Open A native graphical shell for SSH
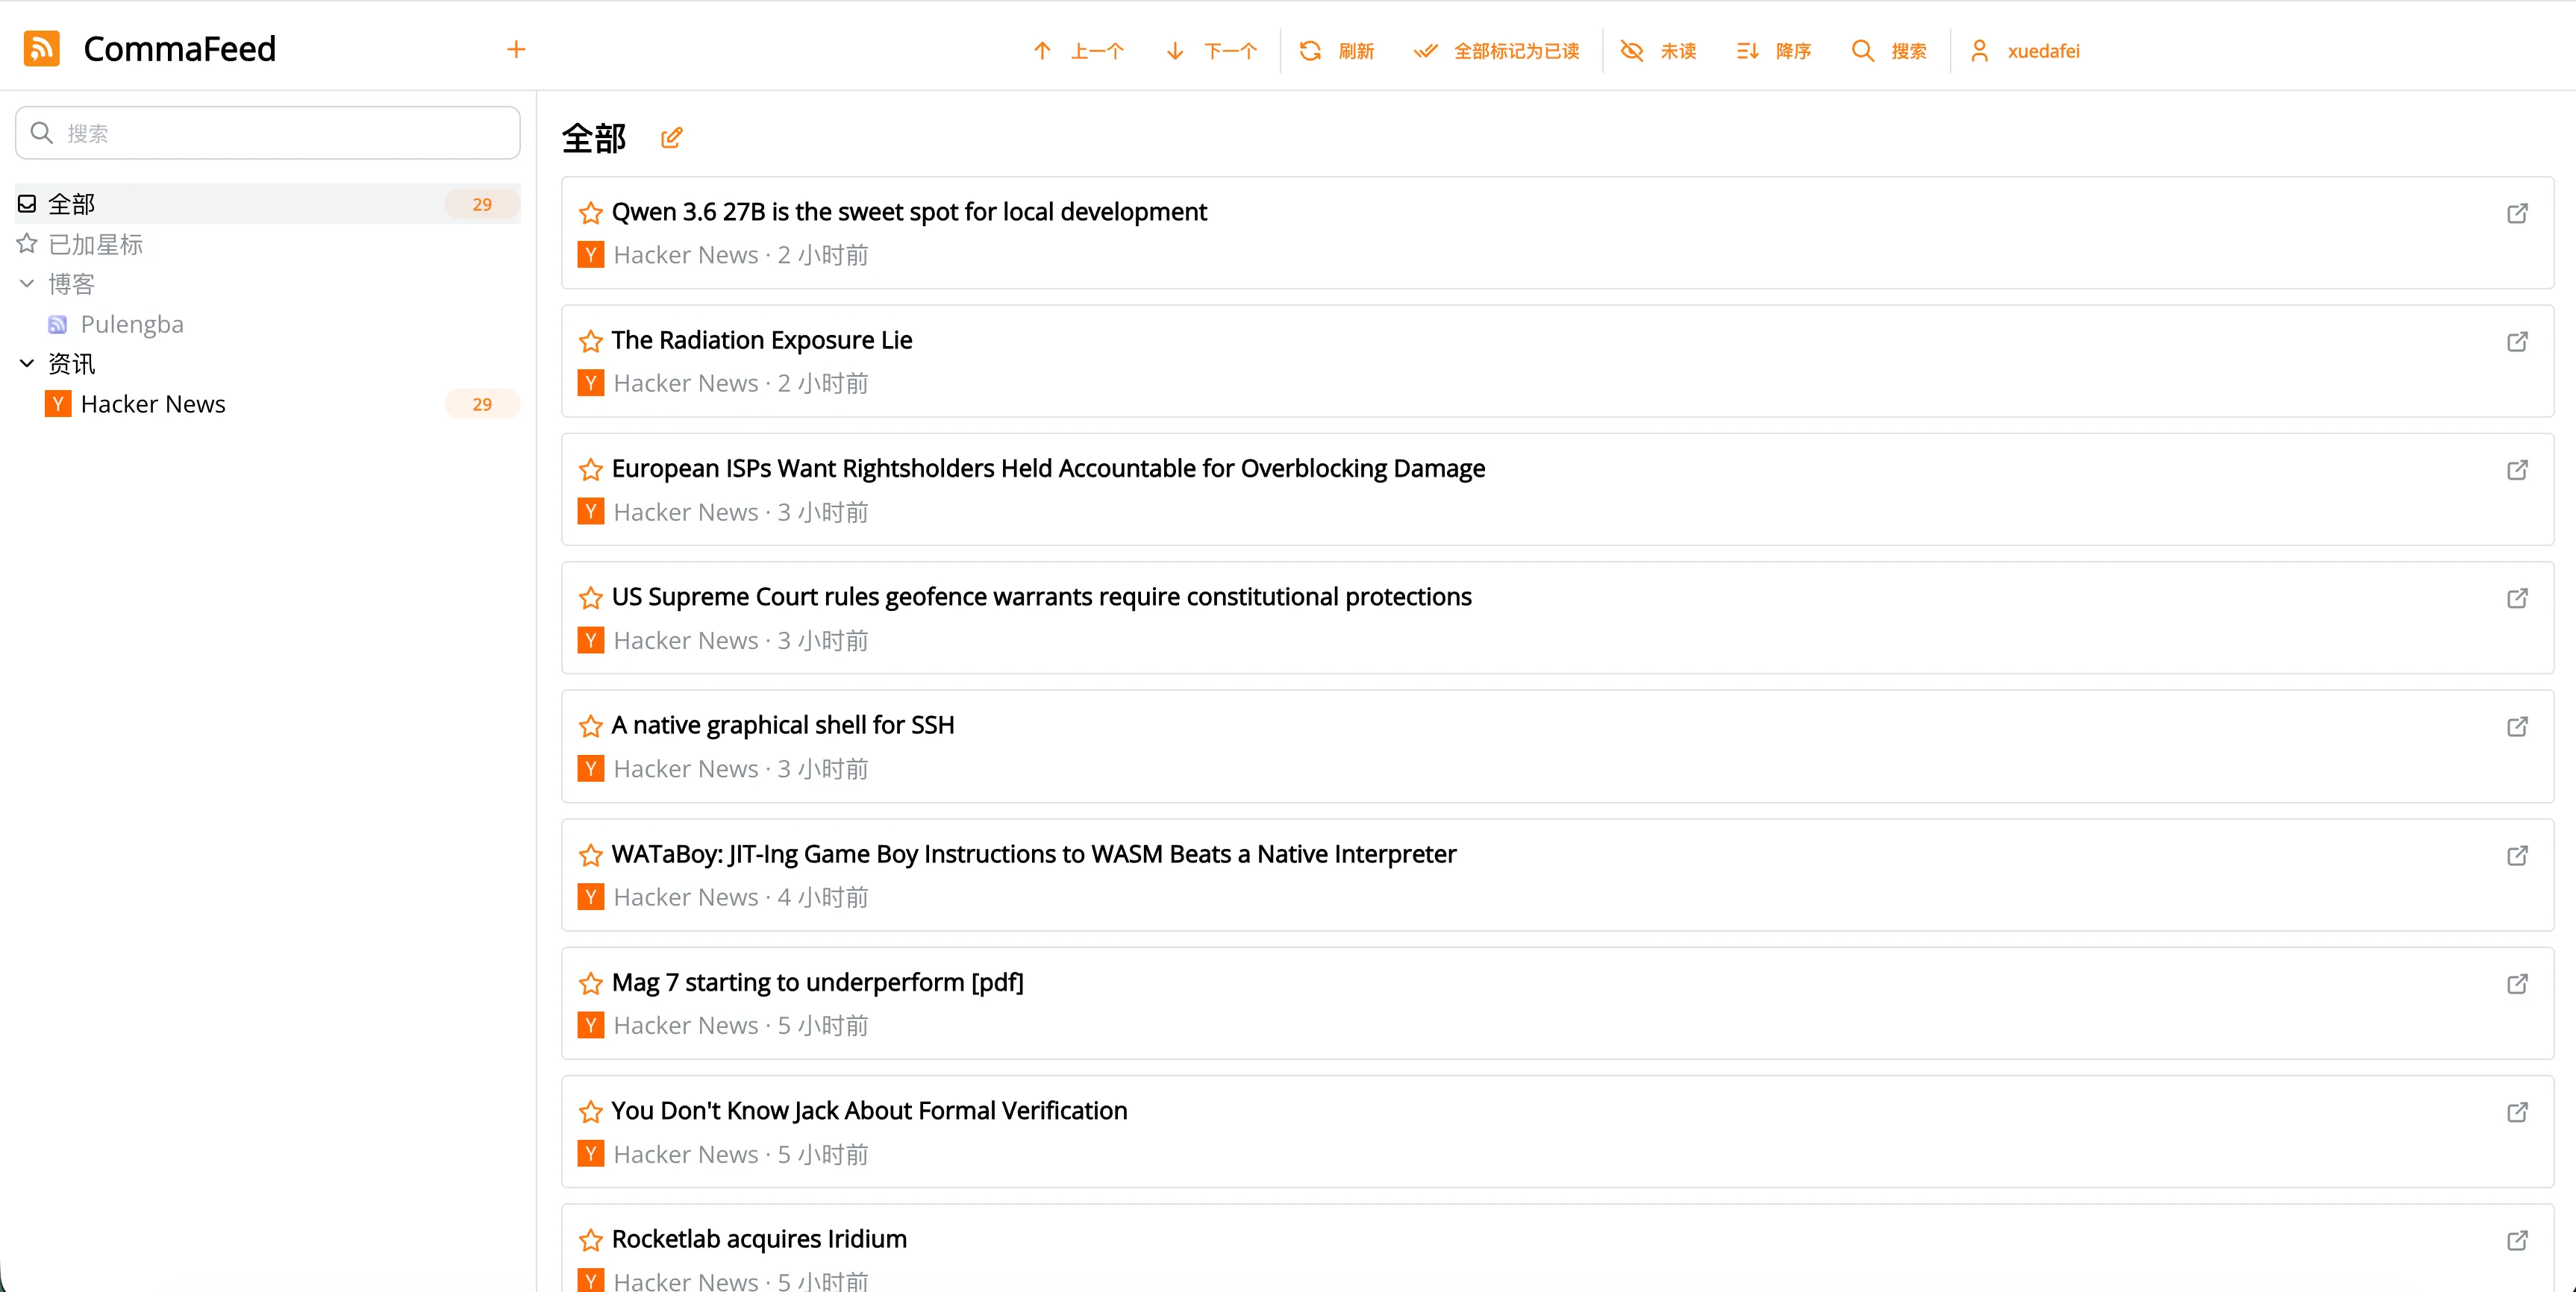The height and width of the screenshot is (1292, 2576). [783, 725]
